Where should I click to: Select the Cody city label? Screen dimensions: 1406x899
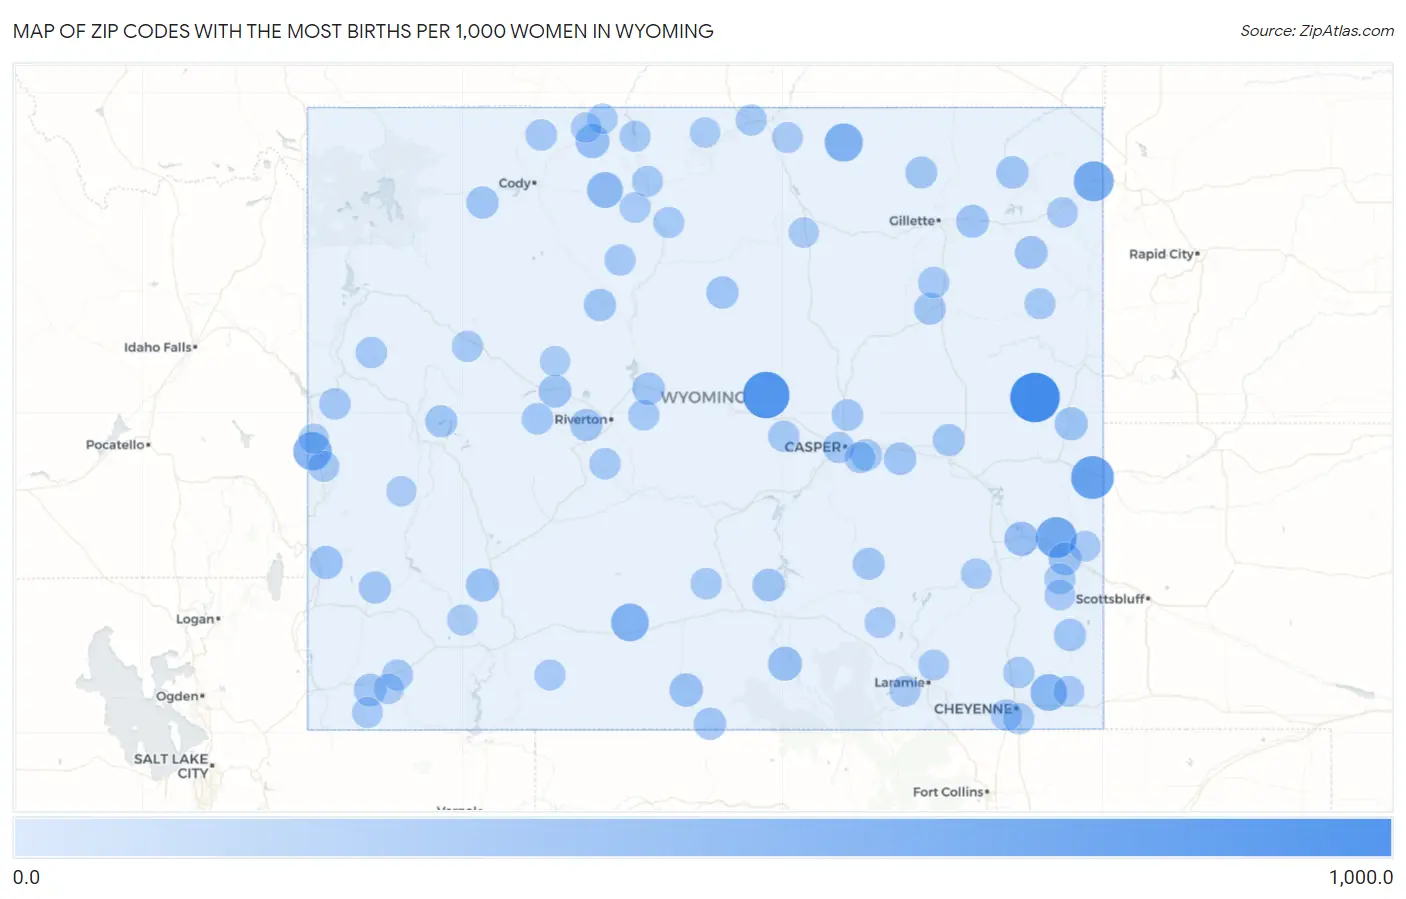pos(515,183)
